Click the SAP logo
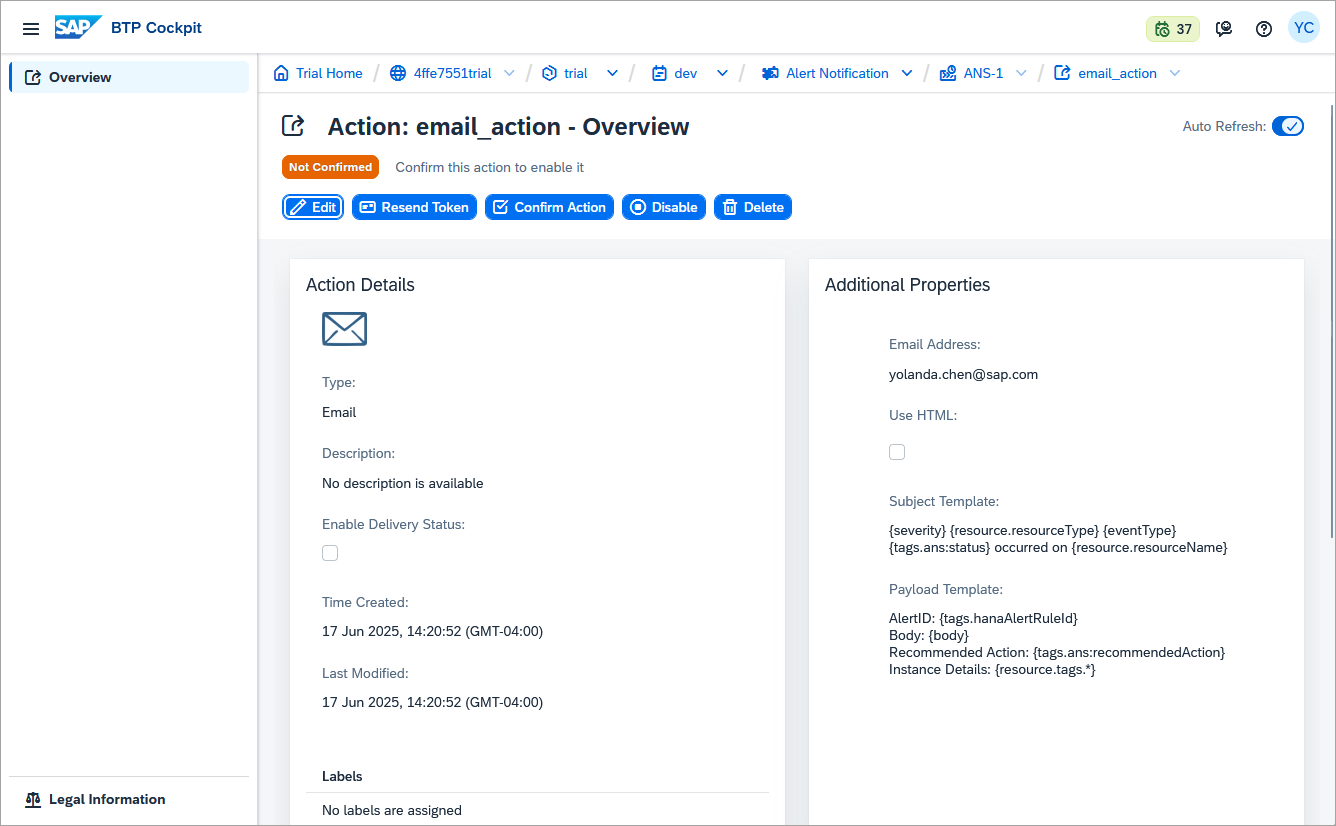Image resolution: width=1336 pixels, height=826 pixels. (x=78, y=28)
